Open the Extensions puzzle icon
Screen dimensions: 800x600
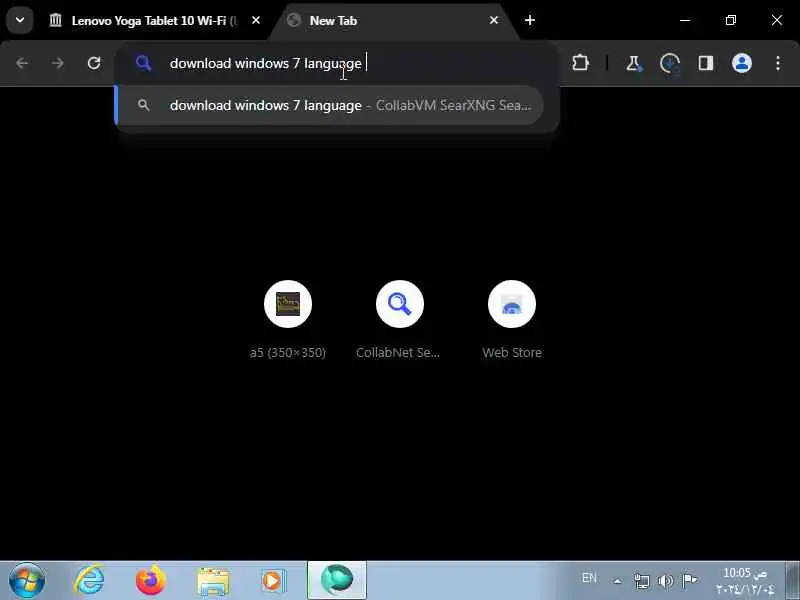[x=581, y=63]
